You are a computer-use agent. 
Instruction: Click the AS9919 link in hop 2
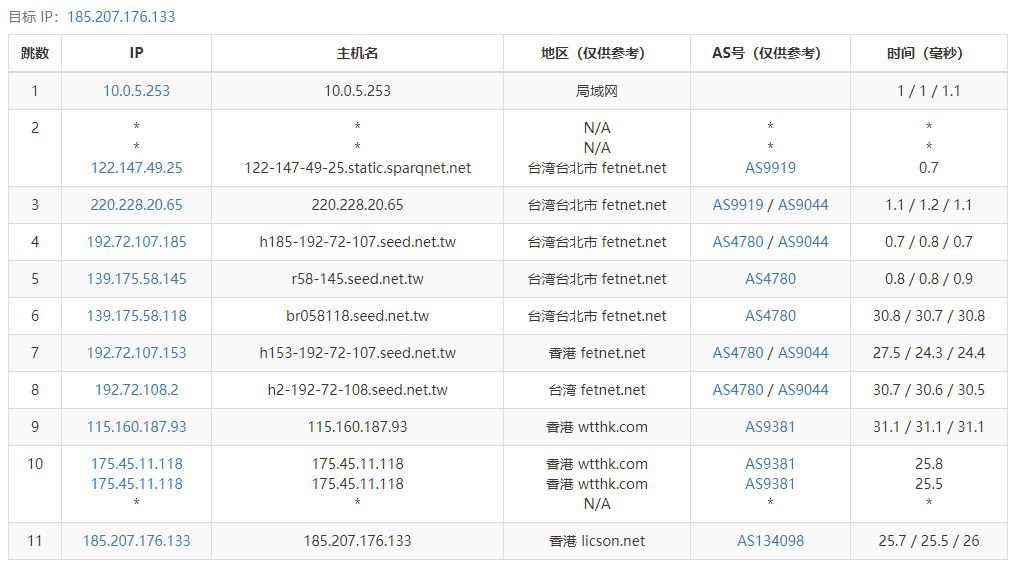[x=770, y=167]
